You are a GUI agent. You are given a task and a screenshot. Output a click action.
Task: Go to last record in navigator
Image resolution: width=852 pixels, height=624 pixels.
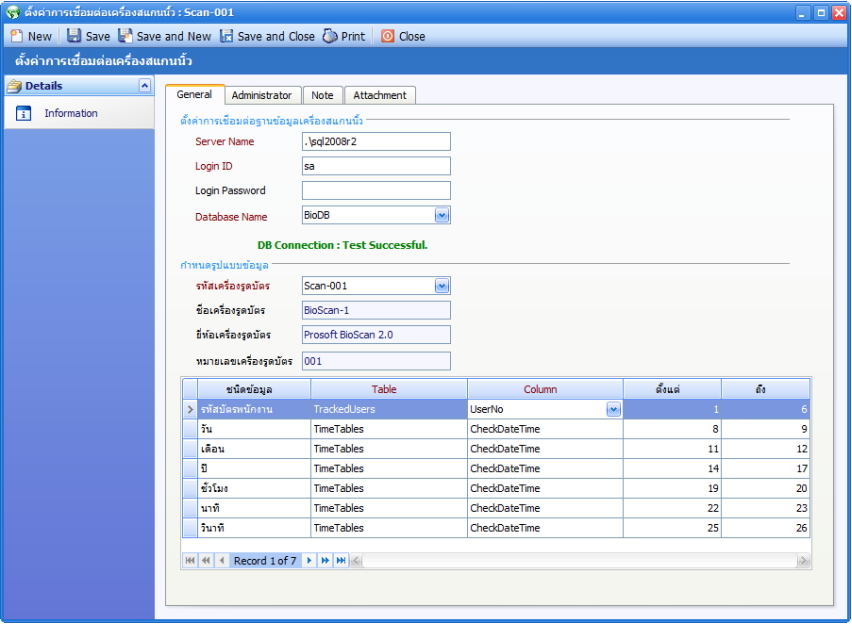tap(341, 560)
